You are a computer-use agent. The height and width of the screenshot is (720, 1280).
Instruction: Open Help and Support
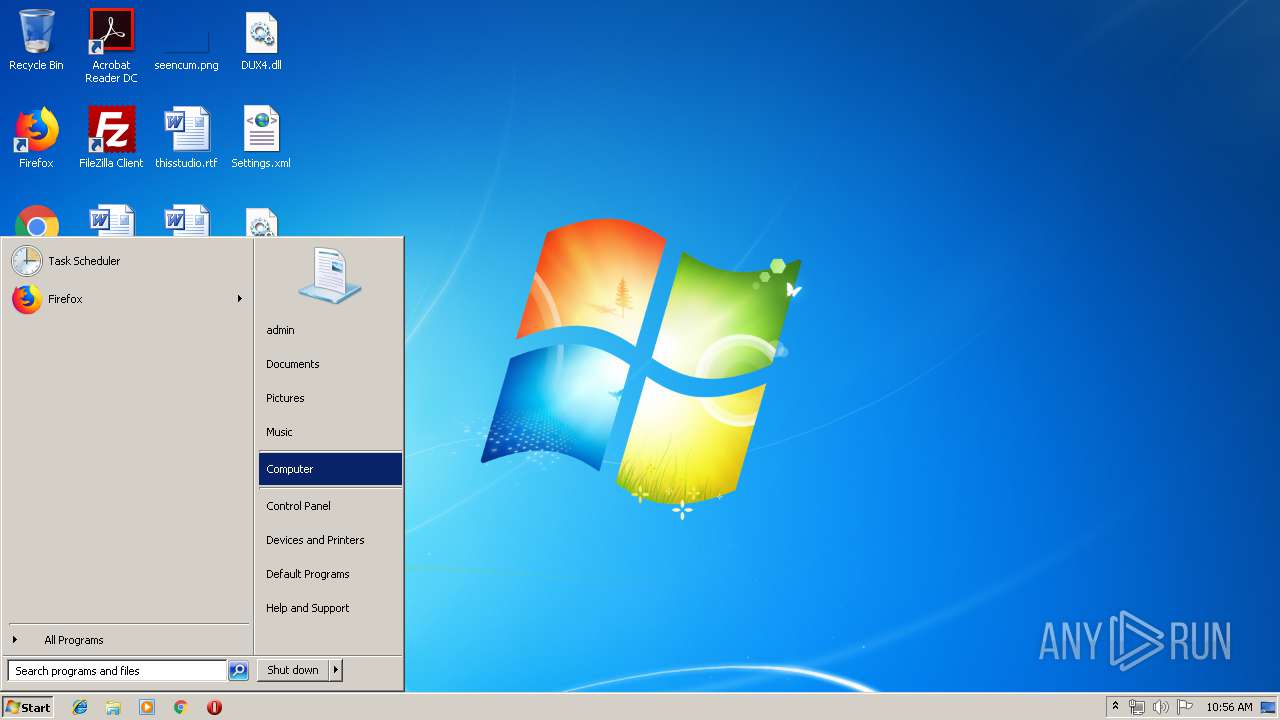[330, 608]
